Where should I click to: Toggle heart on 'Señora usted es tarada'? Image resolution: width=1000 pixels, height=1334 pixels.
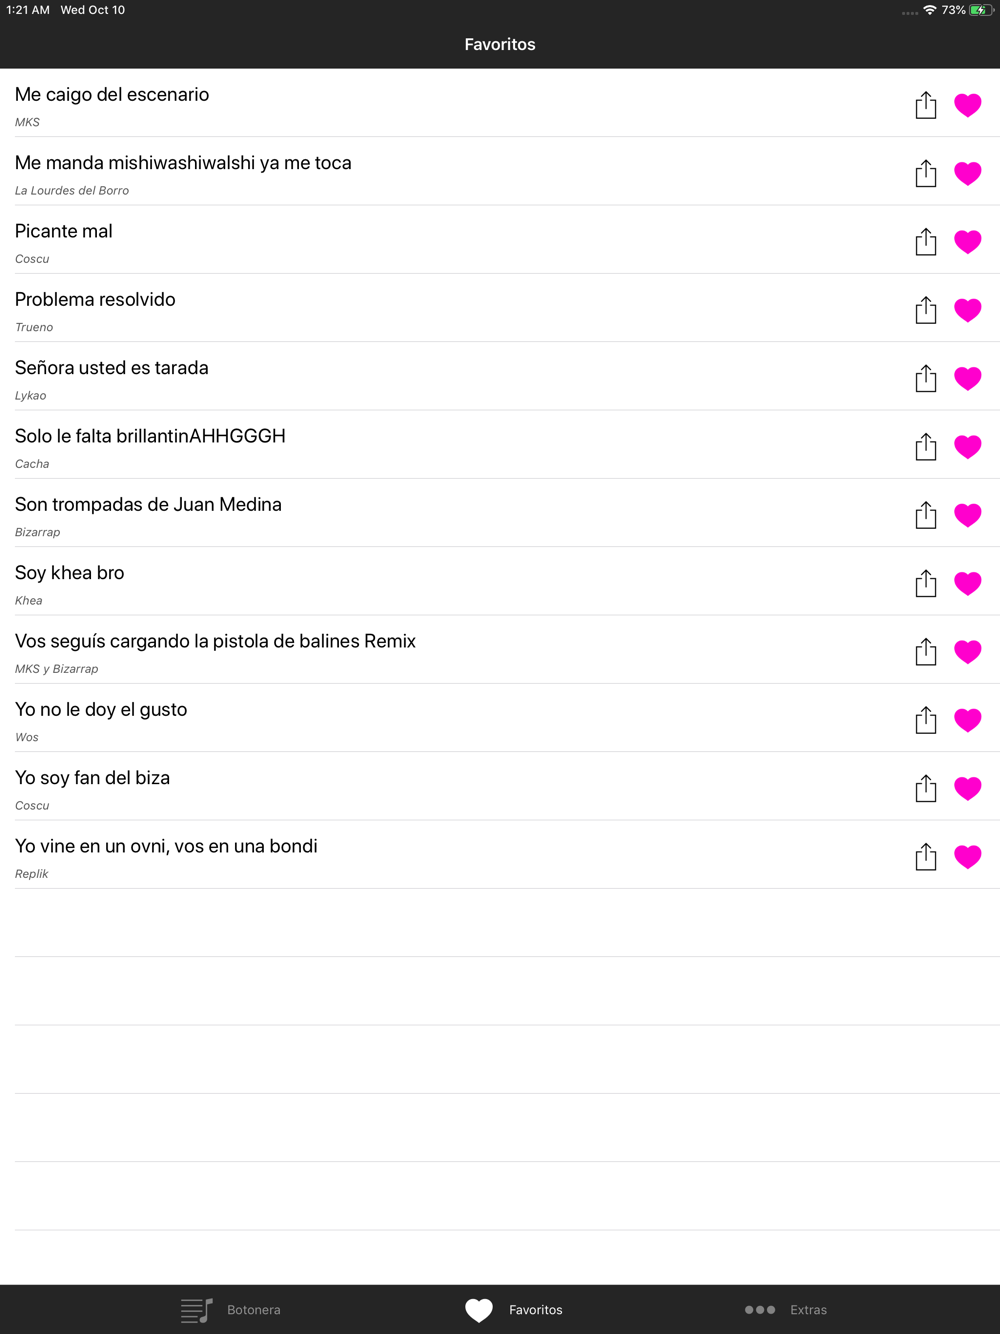968,379
